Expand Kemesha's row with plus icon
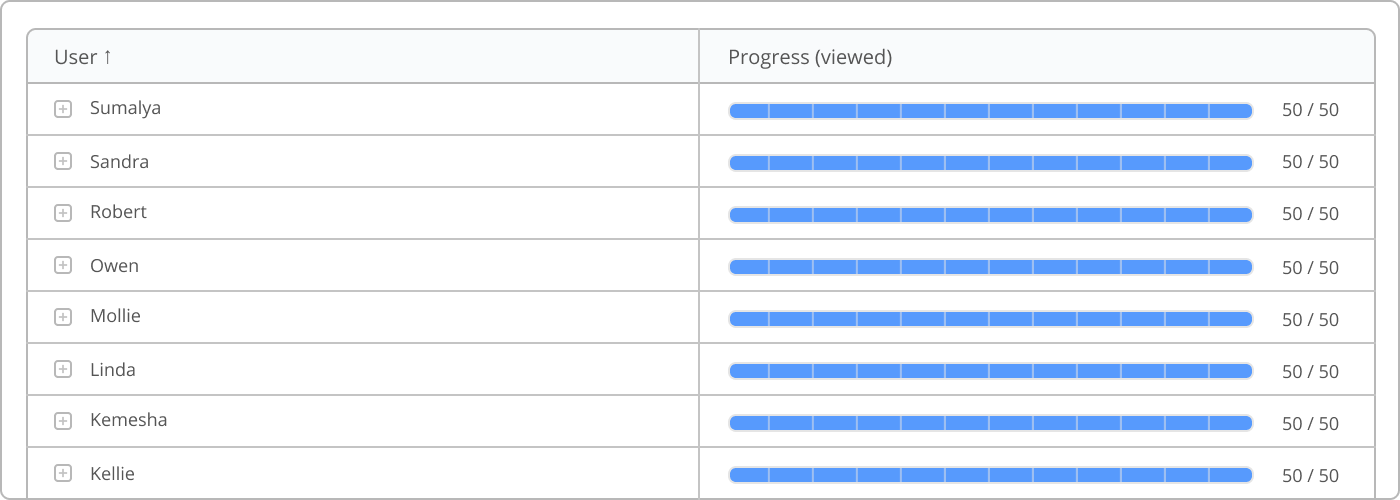This screenshot has width=1400, height=500. click(63, 421)
